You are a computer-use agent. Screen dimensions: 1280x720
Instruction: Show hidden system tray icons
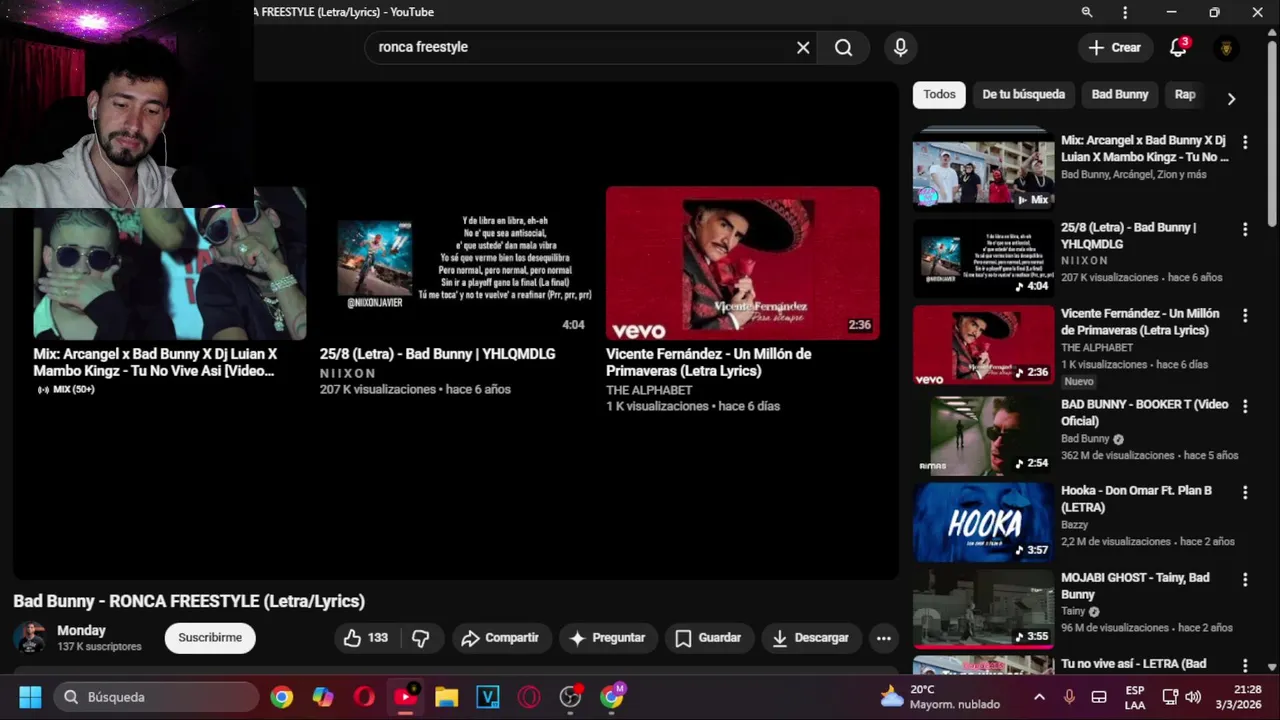(1039, 697)
